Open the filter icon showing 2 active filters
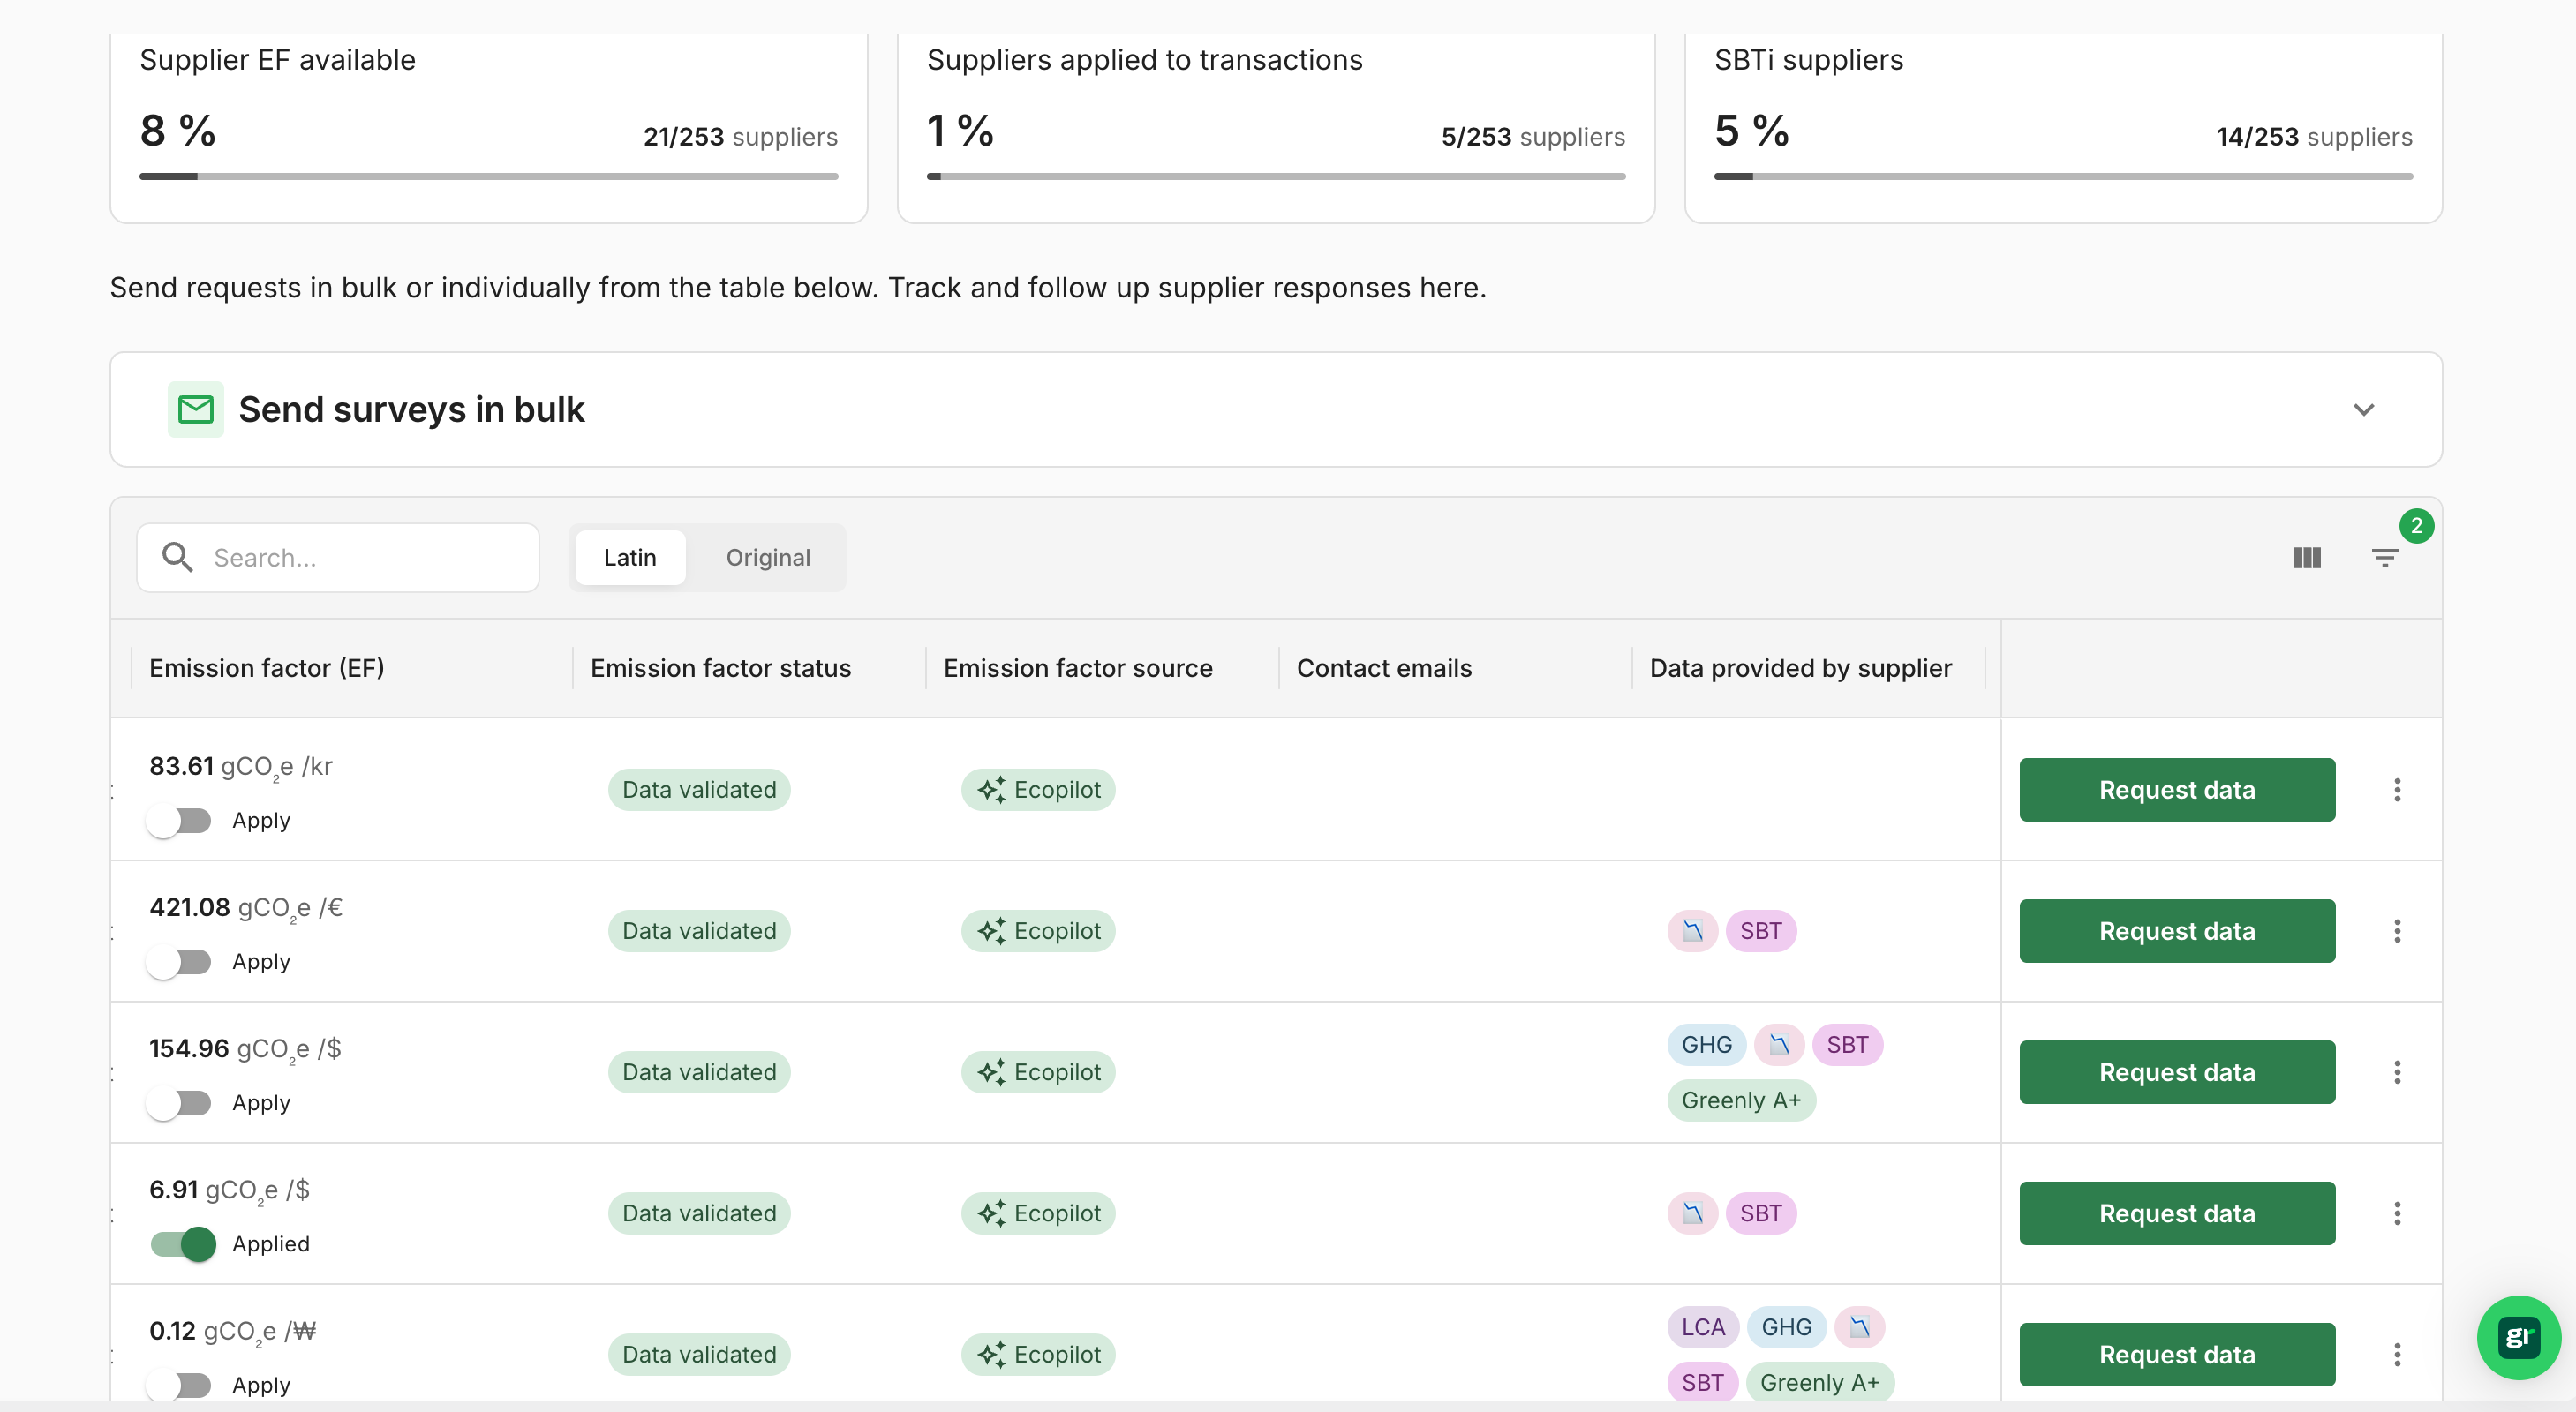2576x1412 pixels. tap(2385, 557)
